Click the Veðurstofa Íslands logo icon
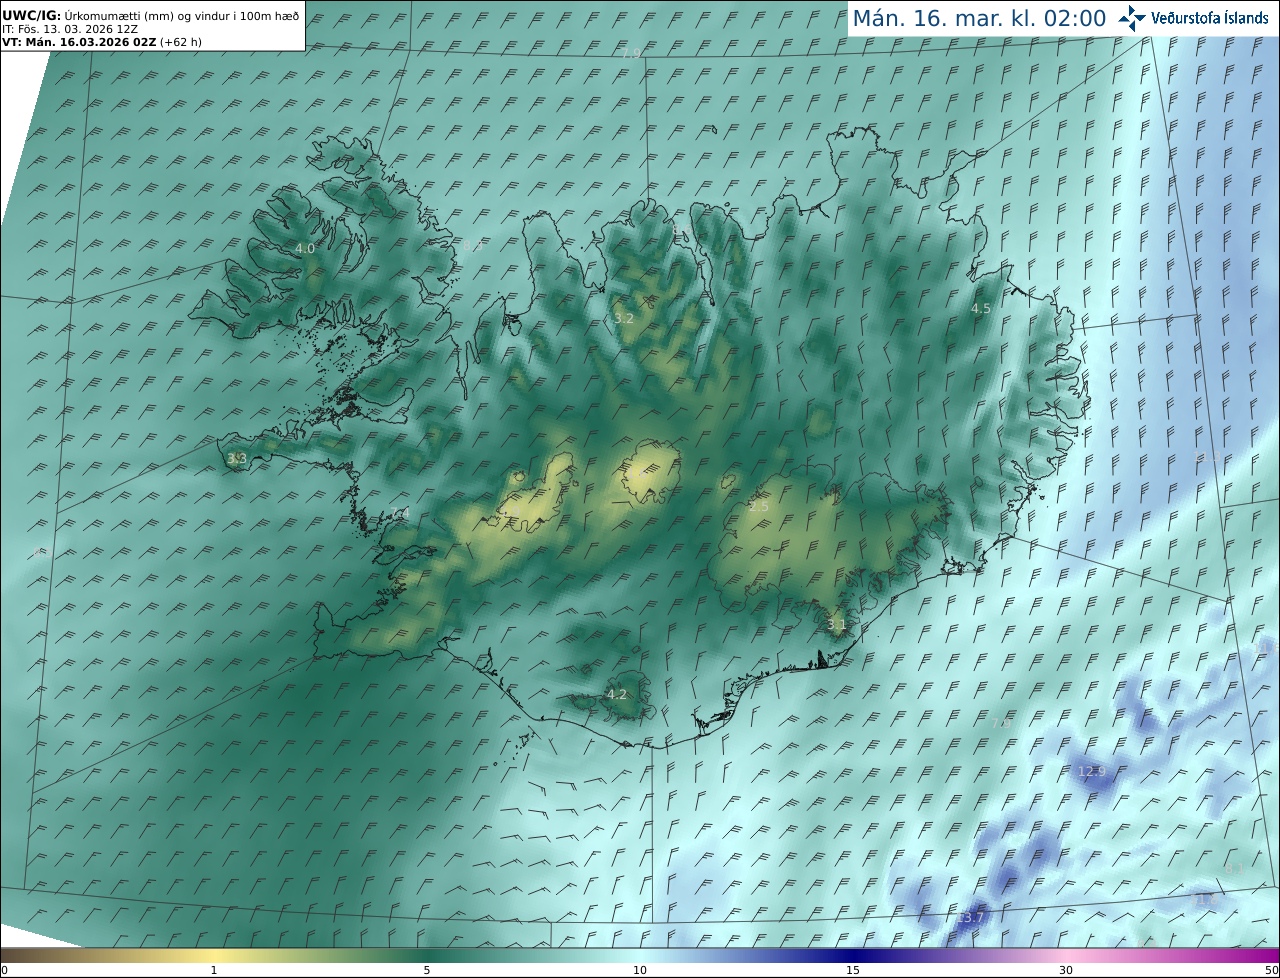1280x978 pixels. [x=1132, y=18]
